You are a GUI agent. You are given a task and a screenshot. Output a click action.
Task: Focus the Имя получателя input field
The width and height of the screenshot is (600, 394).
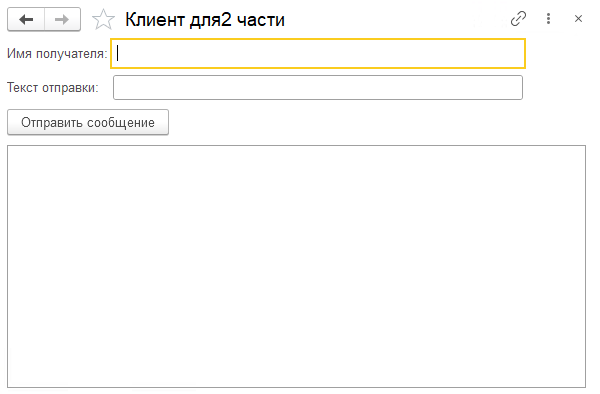318,54
